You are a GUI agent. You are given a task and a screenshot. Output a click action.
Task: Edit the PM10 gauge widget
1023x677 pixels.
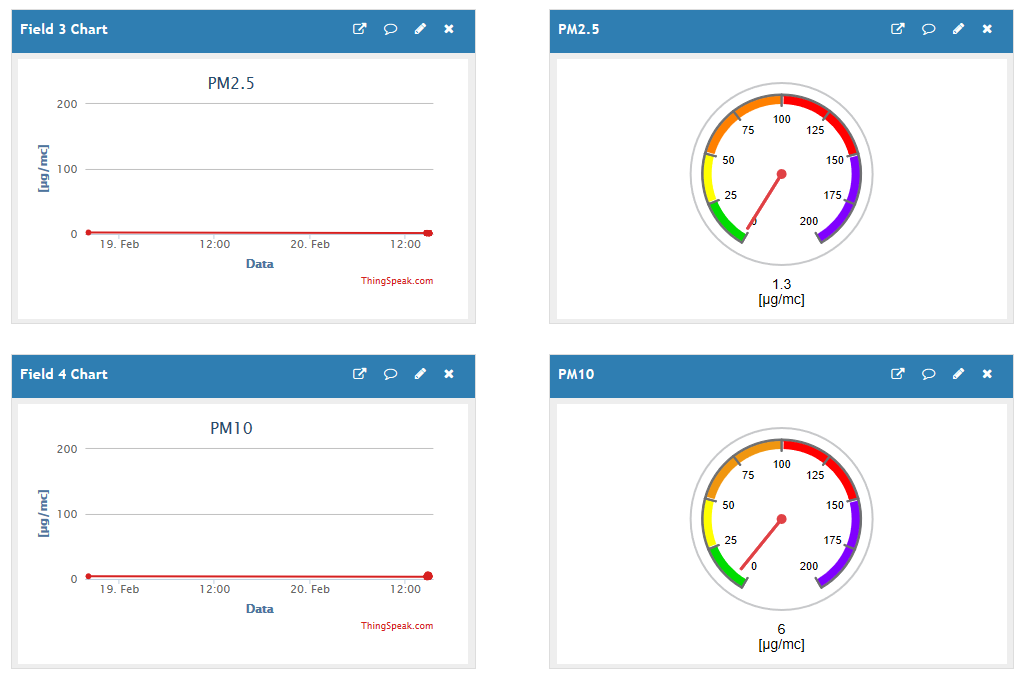pos(958,374)
